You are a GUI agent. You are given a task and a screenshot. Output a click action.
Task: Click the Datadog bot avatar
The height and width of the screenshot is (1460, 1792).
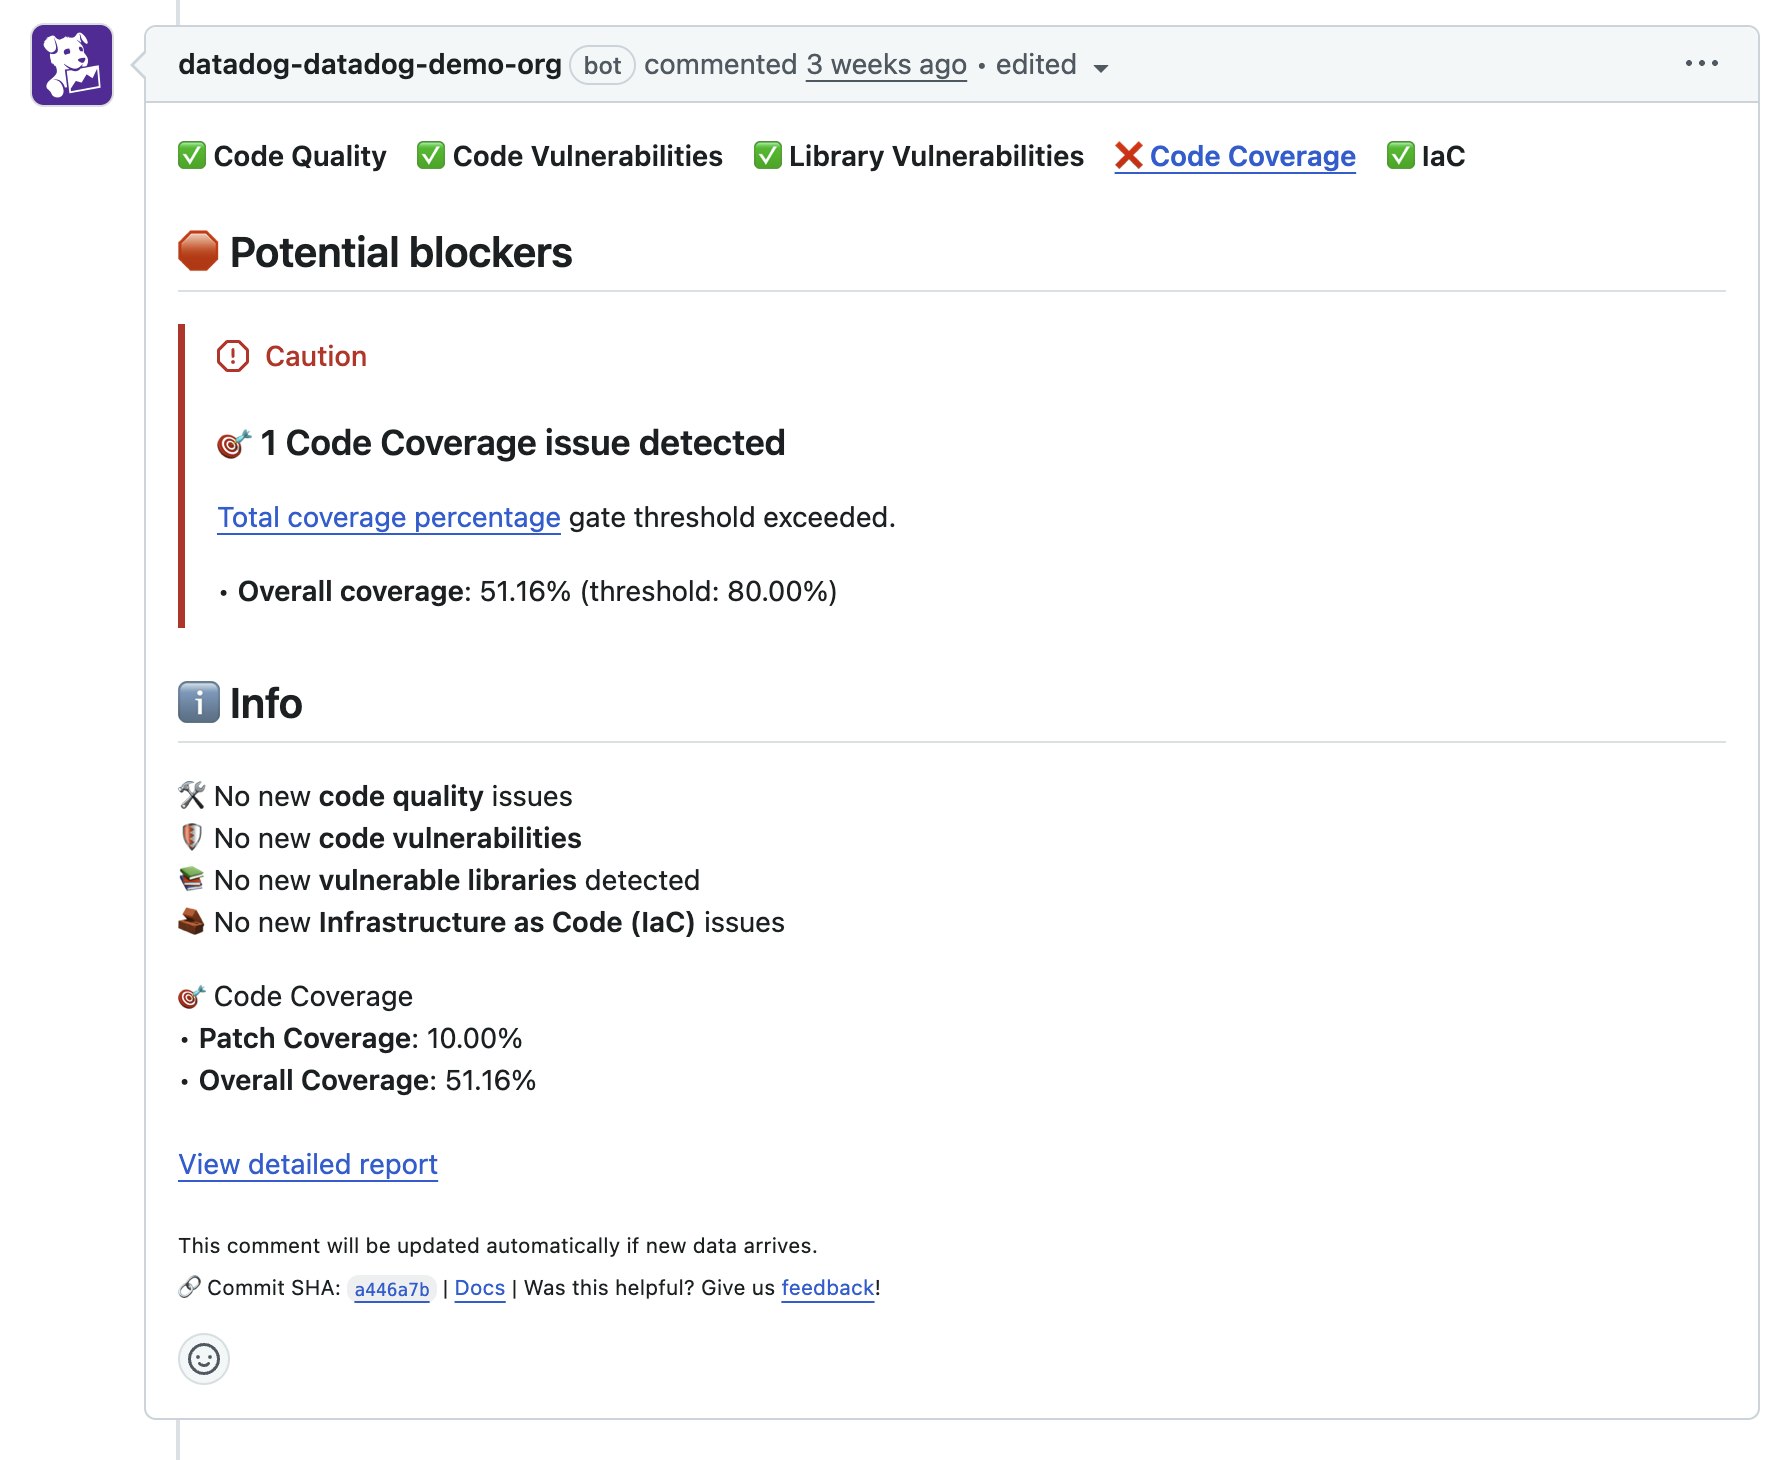tap(70, 64)
